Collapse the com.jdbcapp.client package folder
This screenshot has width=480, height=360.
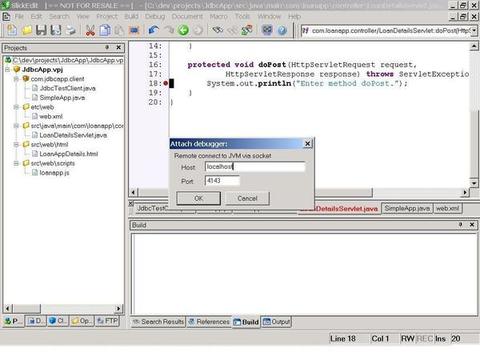coord(16,79)
